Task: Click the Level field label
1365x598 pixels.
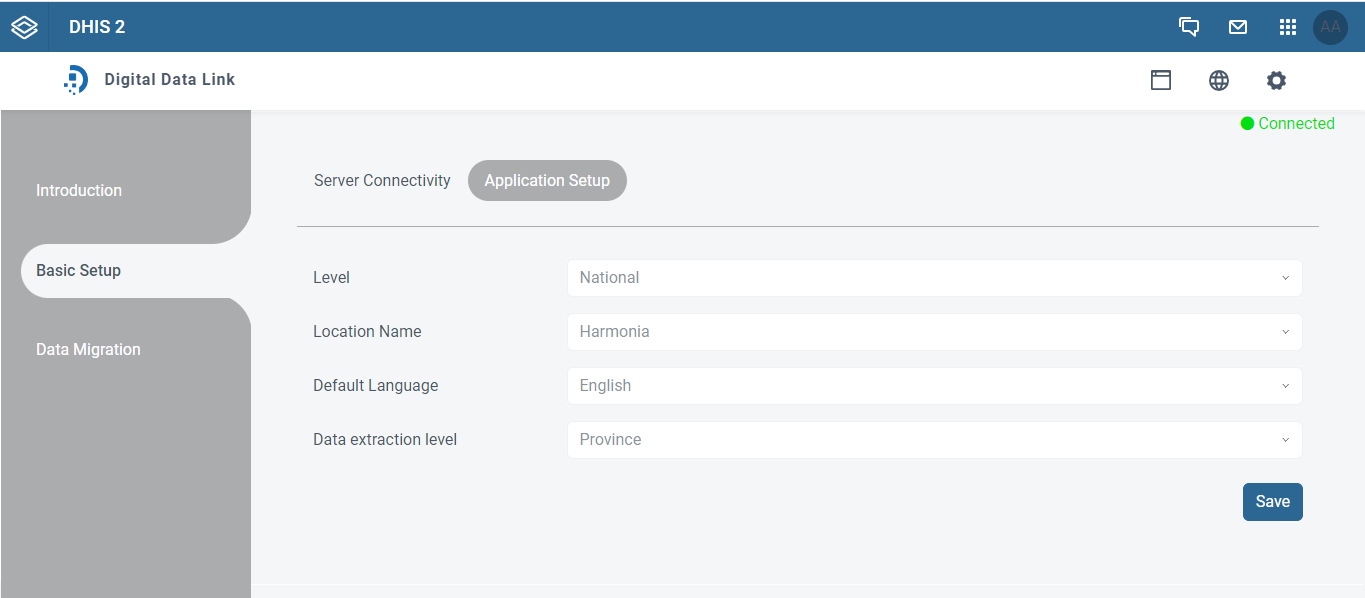Action: click(x=331, y=278)
